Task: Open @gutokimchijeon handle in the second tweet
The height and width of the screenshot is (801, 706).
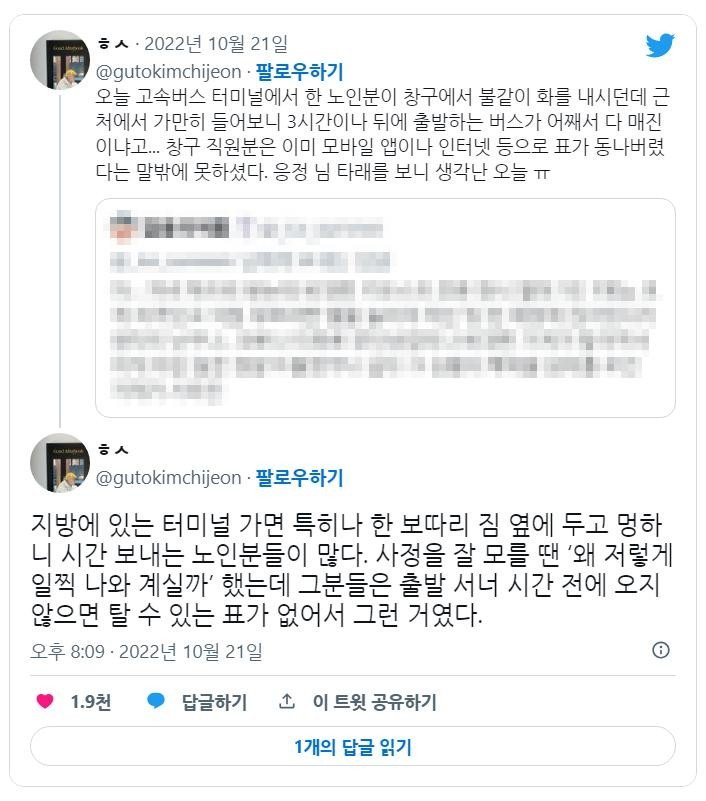Action: [x=168, y=478]
